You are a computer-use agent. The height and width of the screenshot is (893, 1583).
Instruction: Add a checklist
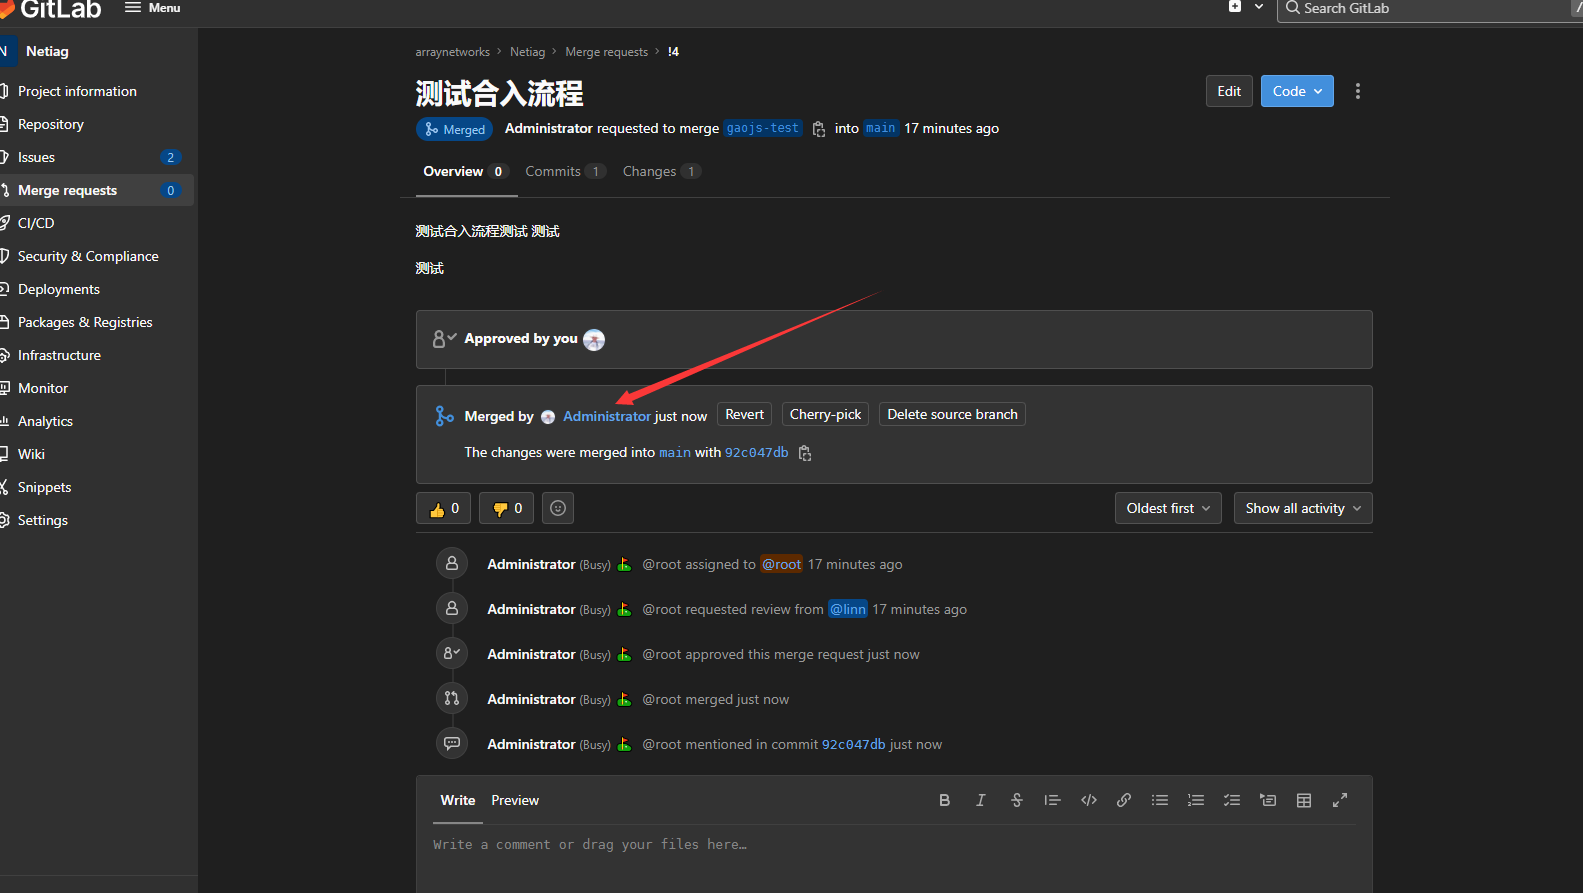point(1232,800)
